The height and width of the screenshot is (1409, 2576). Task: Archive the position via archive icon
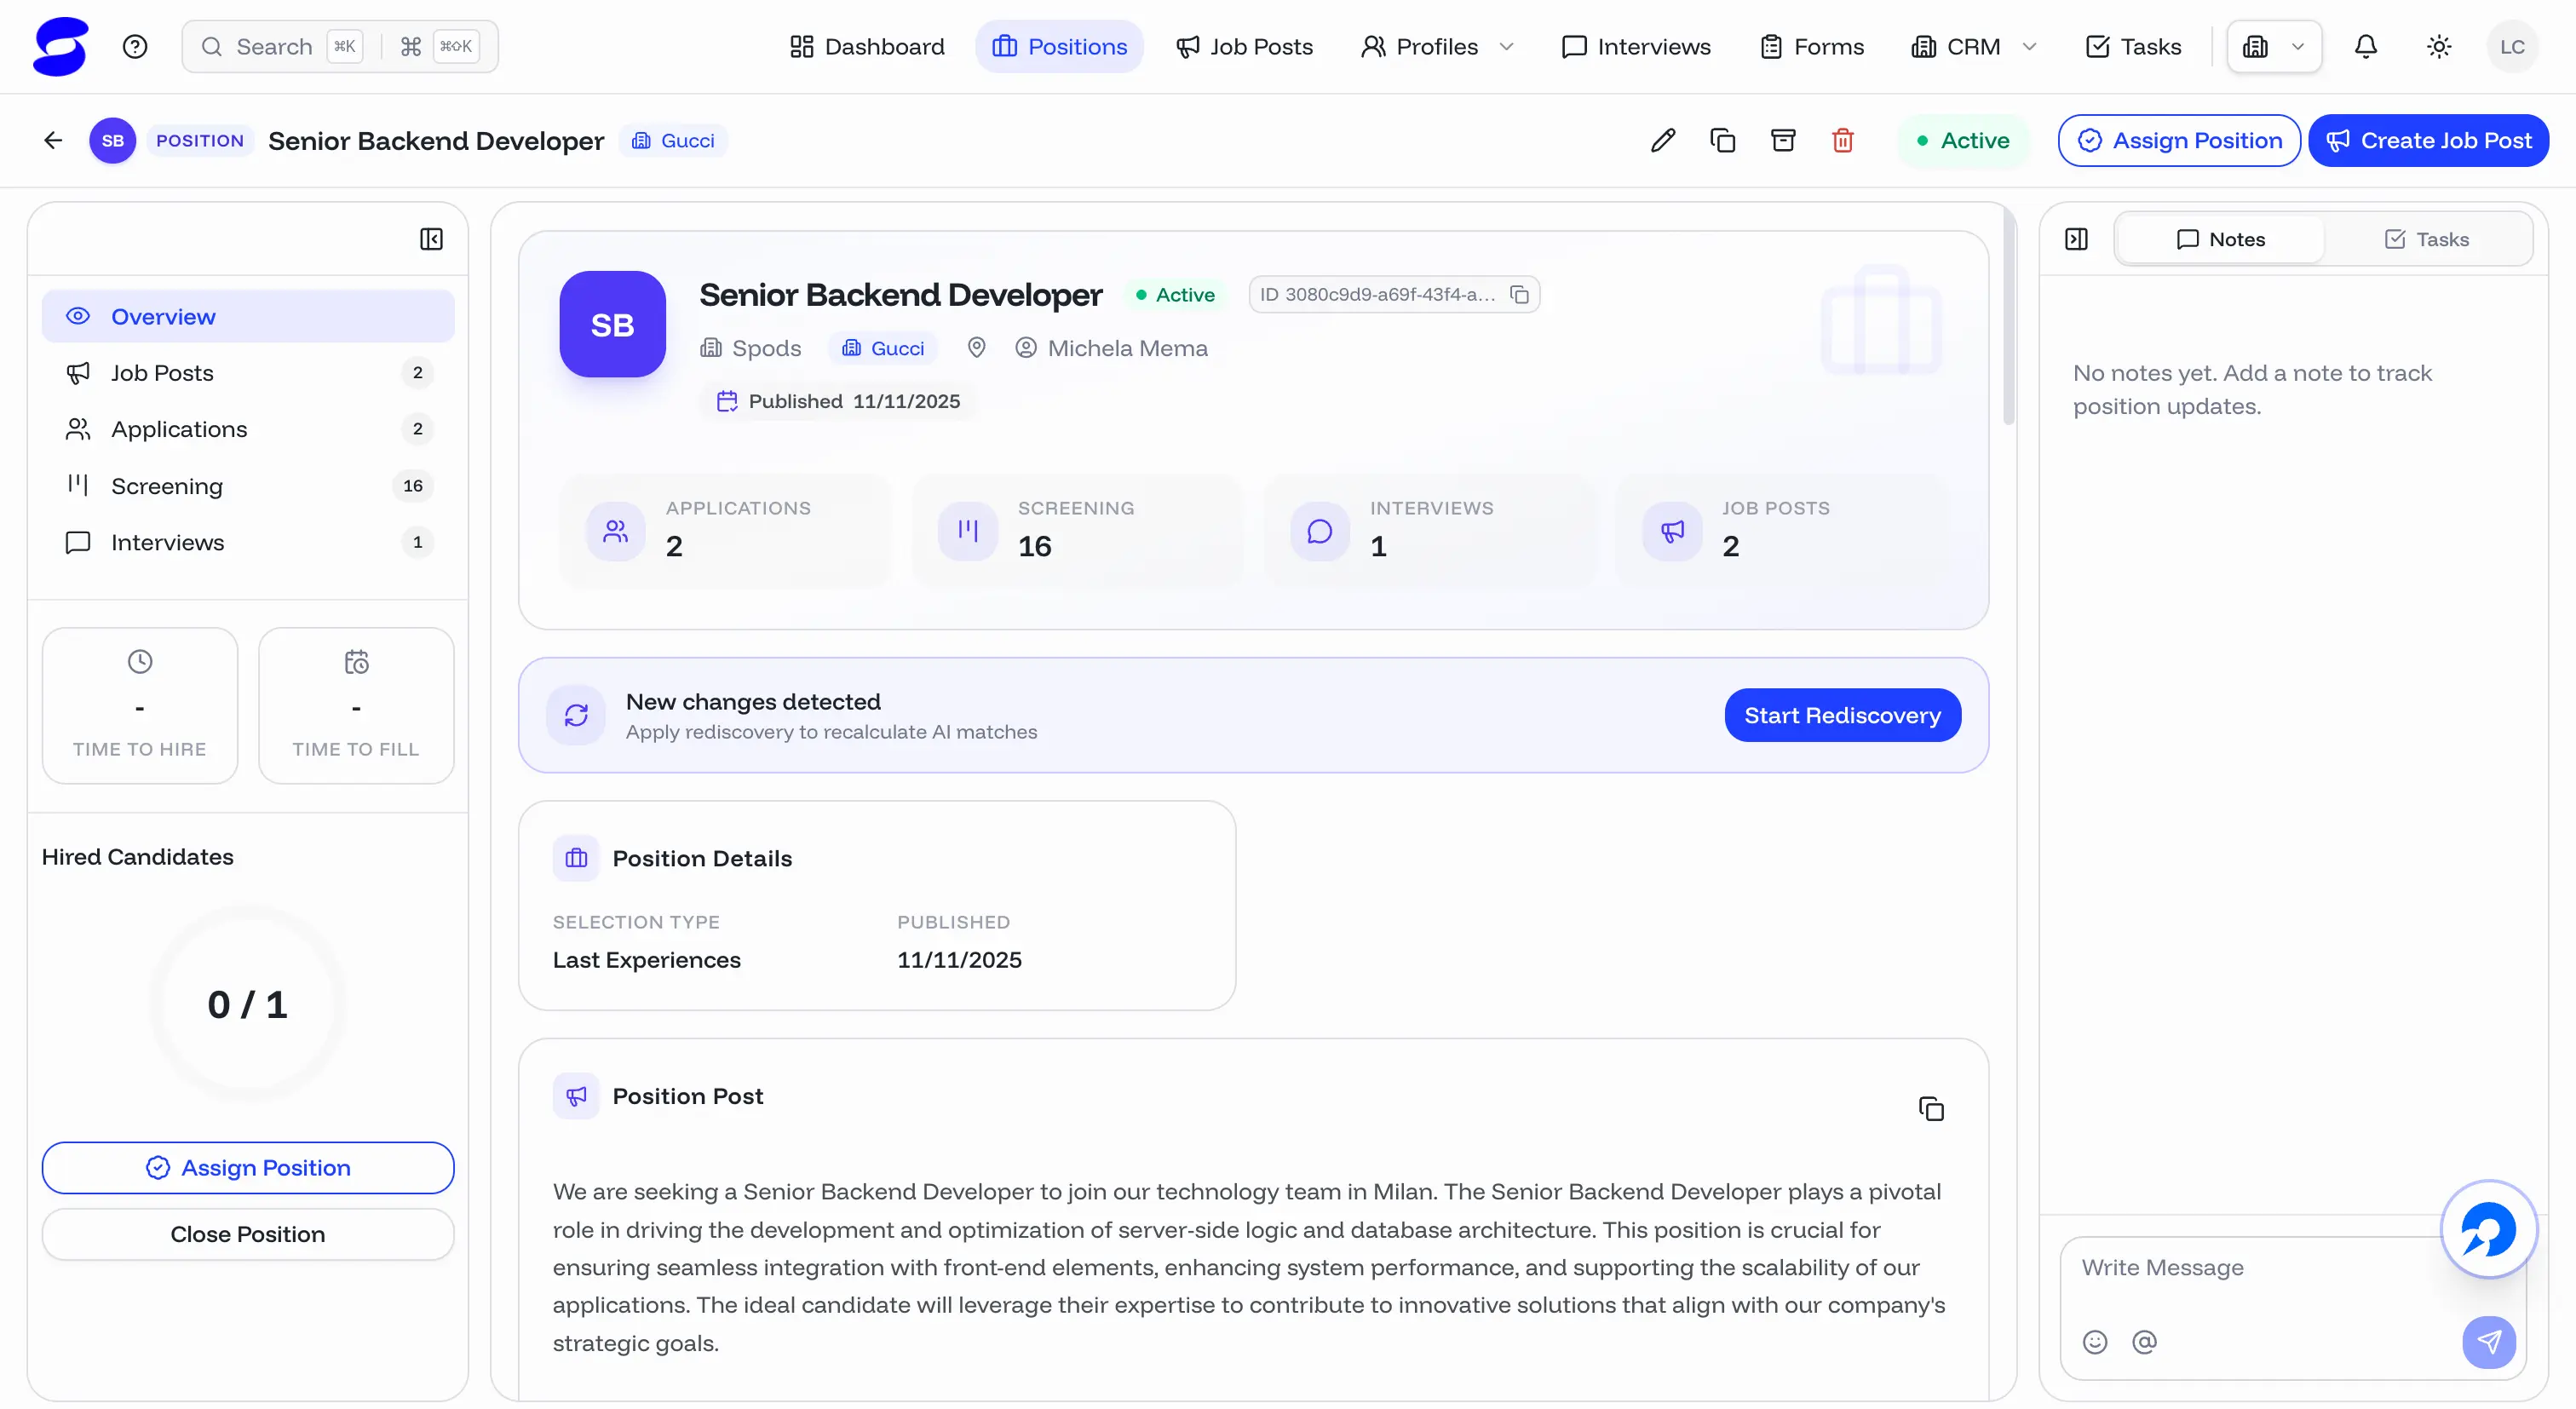(x=1783, y=141)
